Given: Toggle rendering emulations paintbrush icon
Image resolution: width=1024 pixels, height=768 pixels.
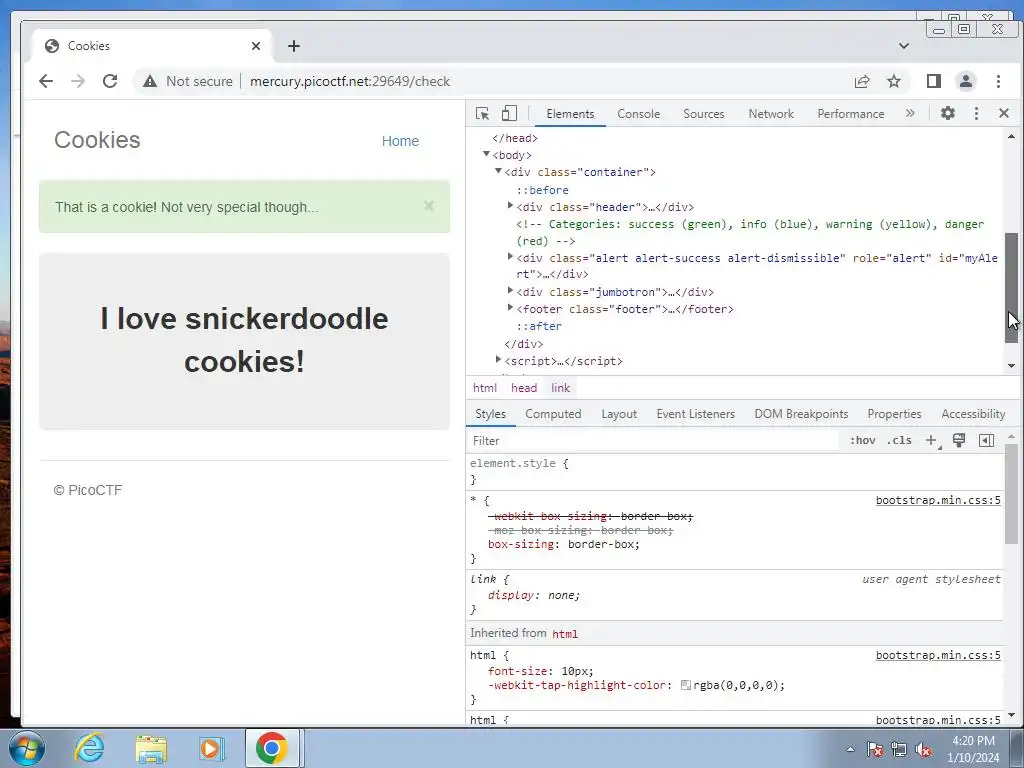Looking at the screenshot, I should [959, 440].
